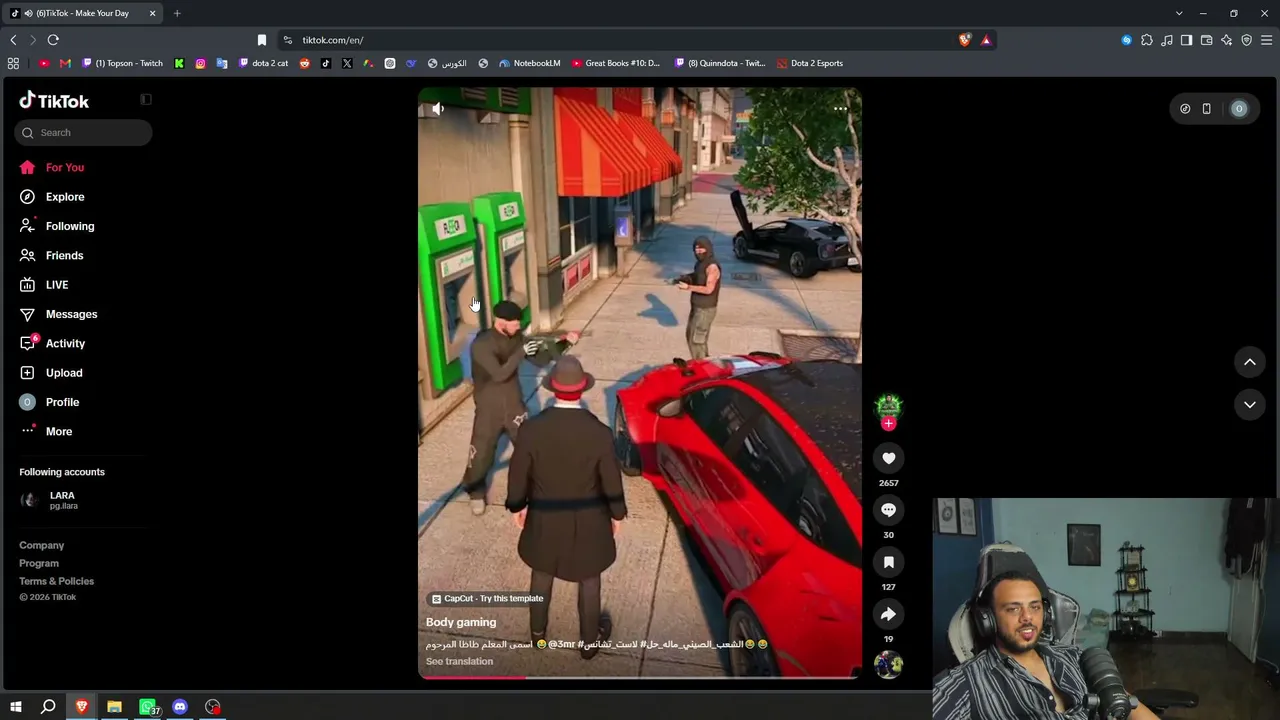Image resolution: width=1280 pixels, height=720 pixels.
Task: Open the video's three-dot options menu
Action: point(840,108)
